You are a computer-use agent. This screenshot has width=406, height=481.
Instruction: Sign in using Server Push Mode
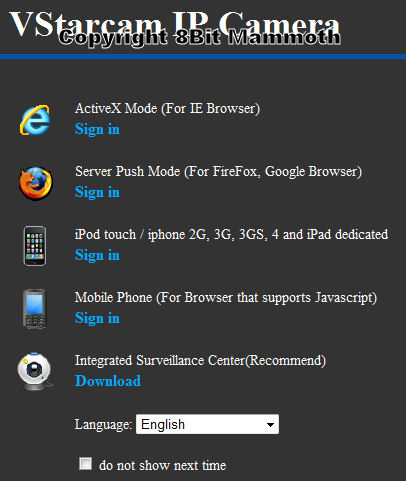(x=97, y=192)
